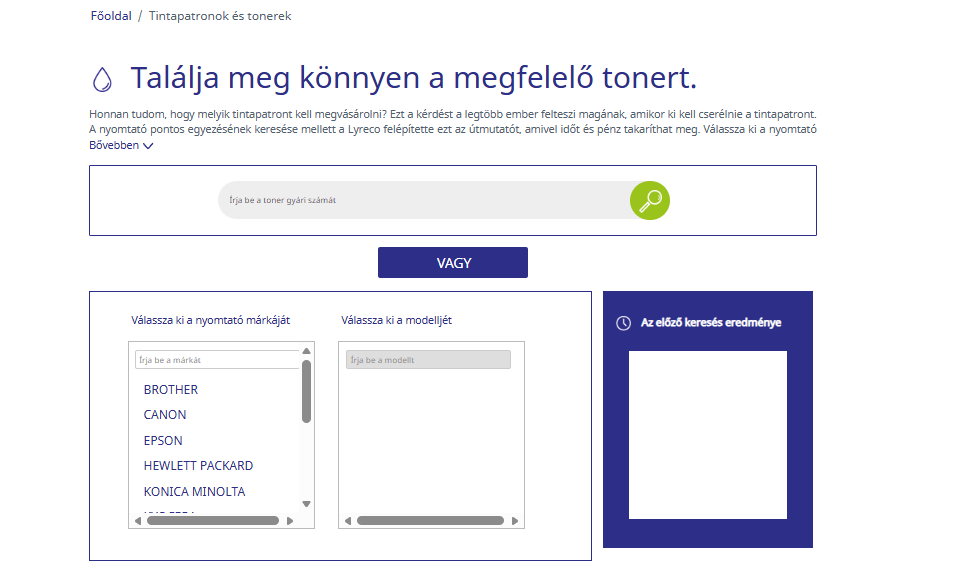Click brand list horizontal scroll left arrow
The height and width of the screenshot is (586, 967).
(138, 521)
